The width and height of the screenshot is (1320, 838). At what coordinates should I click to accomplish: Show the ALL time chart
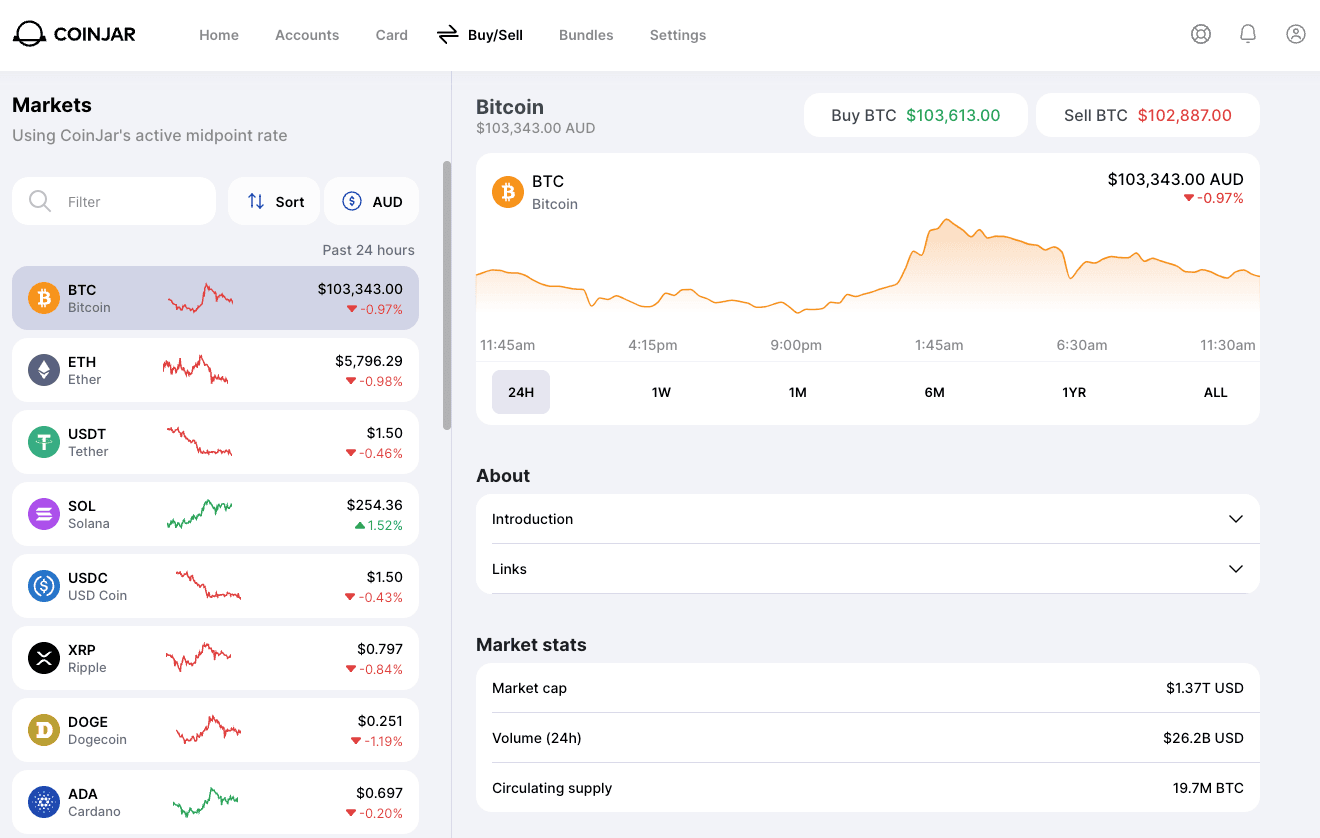(1215, 392)
